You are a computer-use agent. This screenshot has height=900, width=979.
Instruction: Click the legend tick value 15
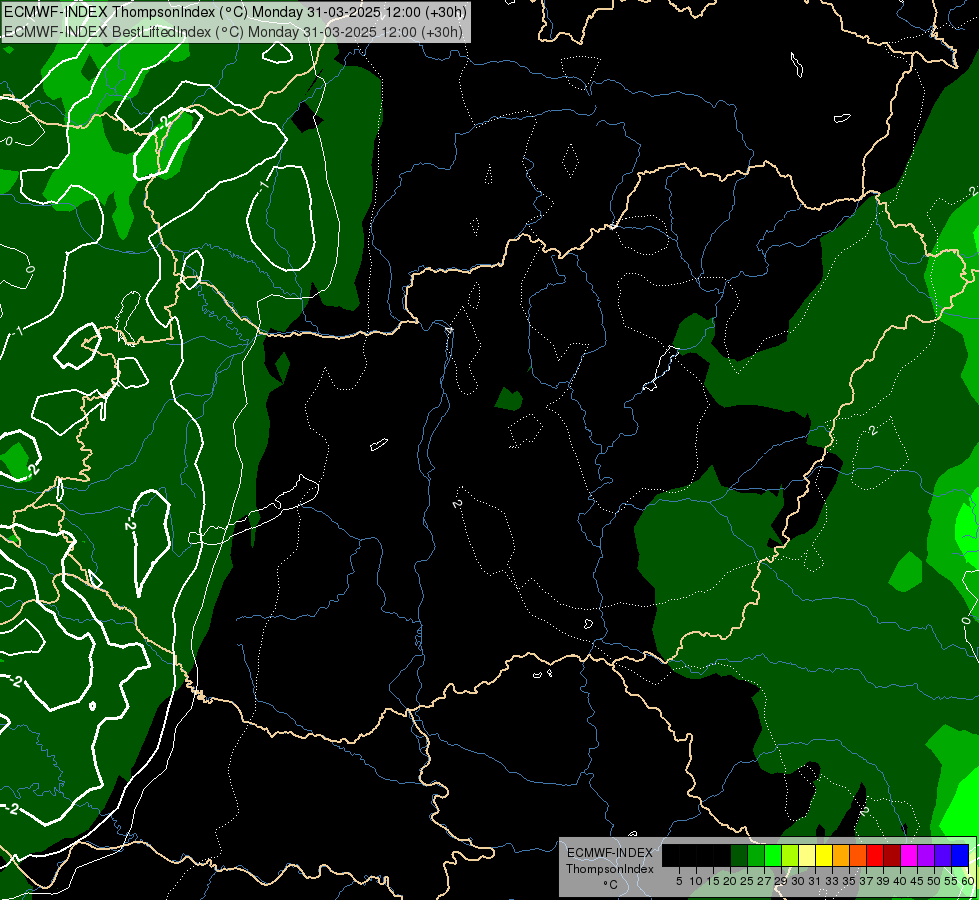click(x=714, y=881)
